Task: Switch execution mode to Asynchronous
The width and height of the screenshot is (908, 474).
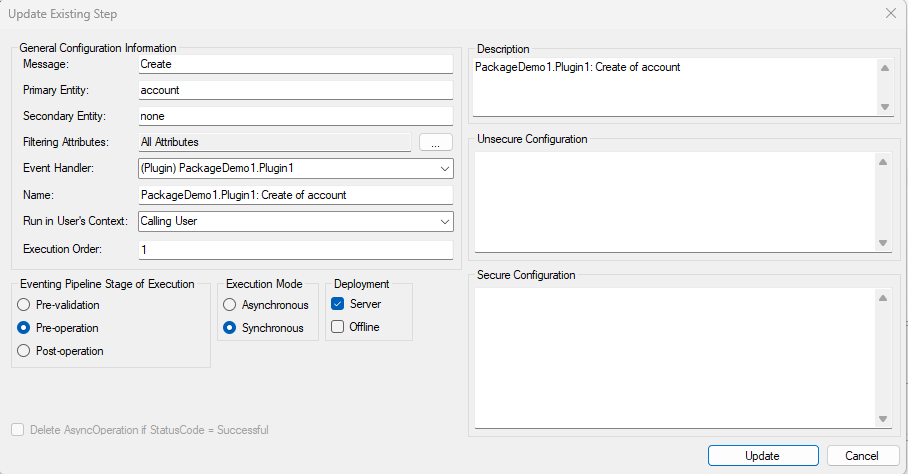Action: [230, 305]
